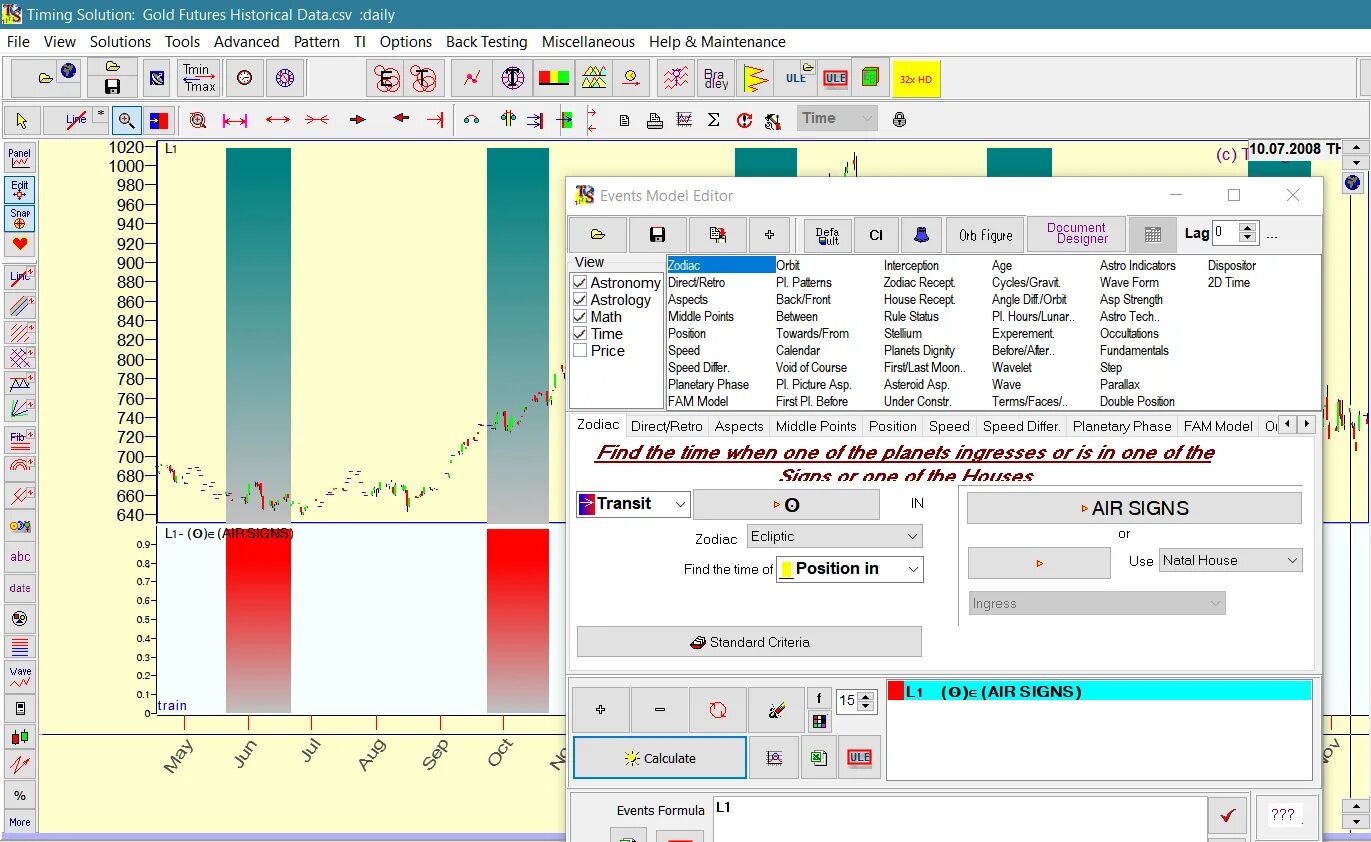Screen dimensions: 1371x842
Task: Uncheck the Astronomy view checkbox
Action: (x=580, y=283)
